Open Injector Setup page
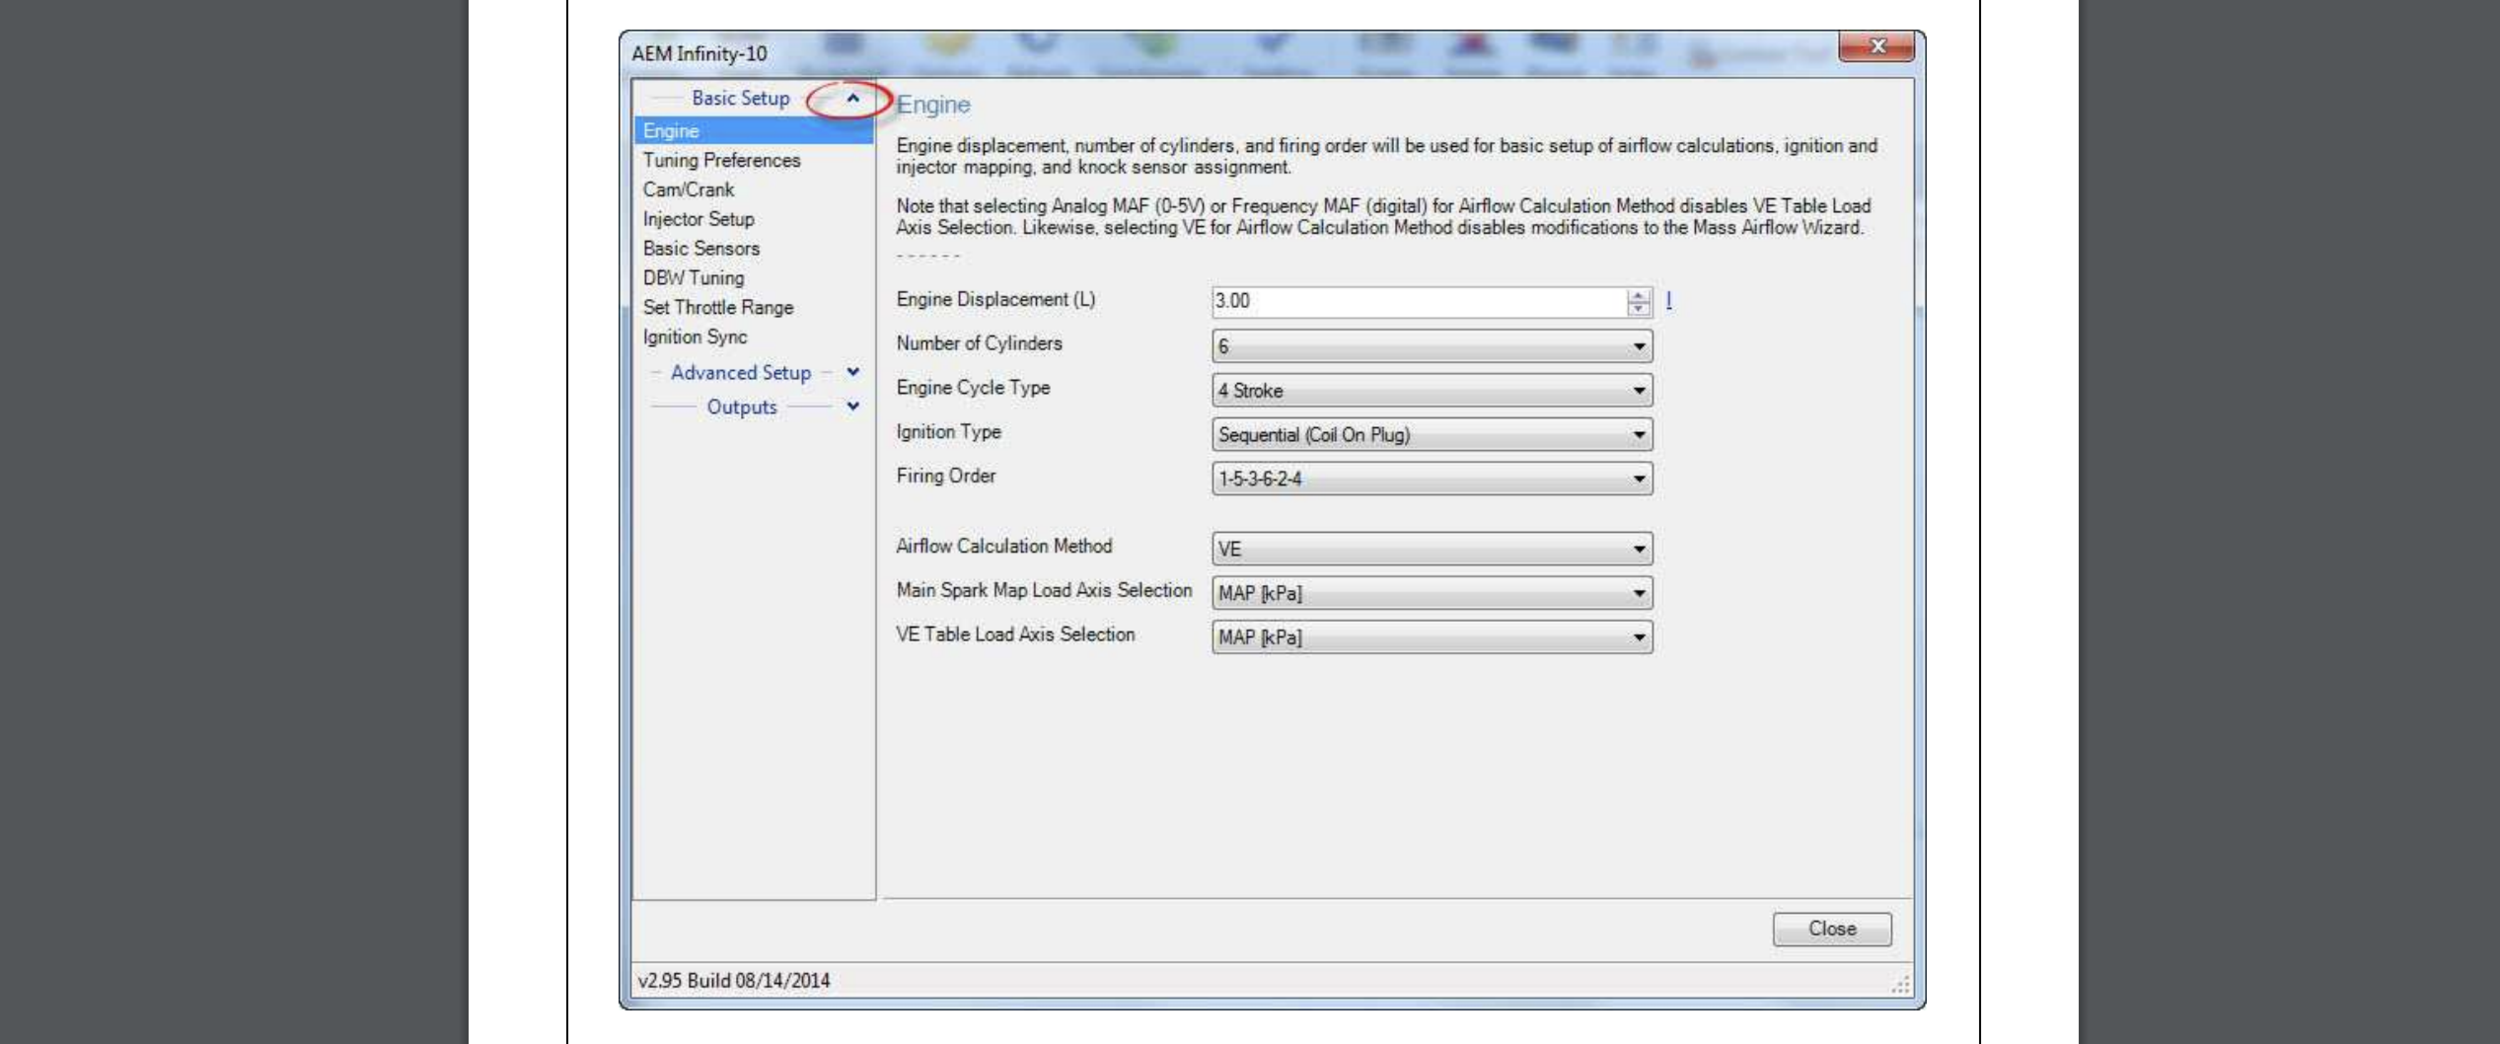This screenshot has width=2500, height=1044. pyautogui.click(x=698, y=219)
